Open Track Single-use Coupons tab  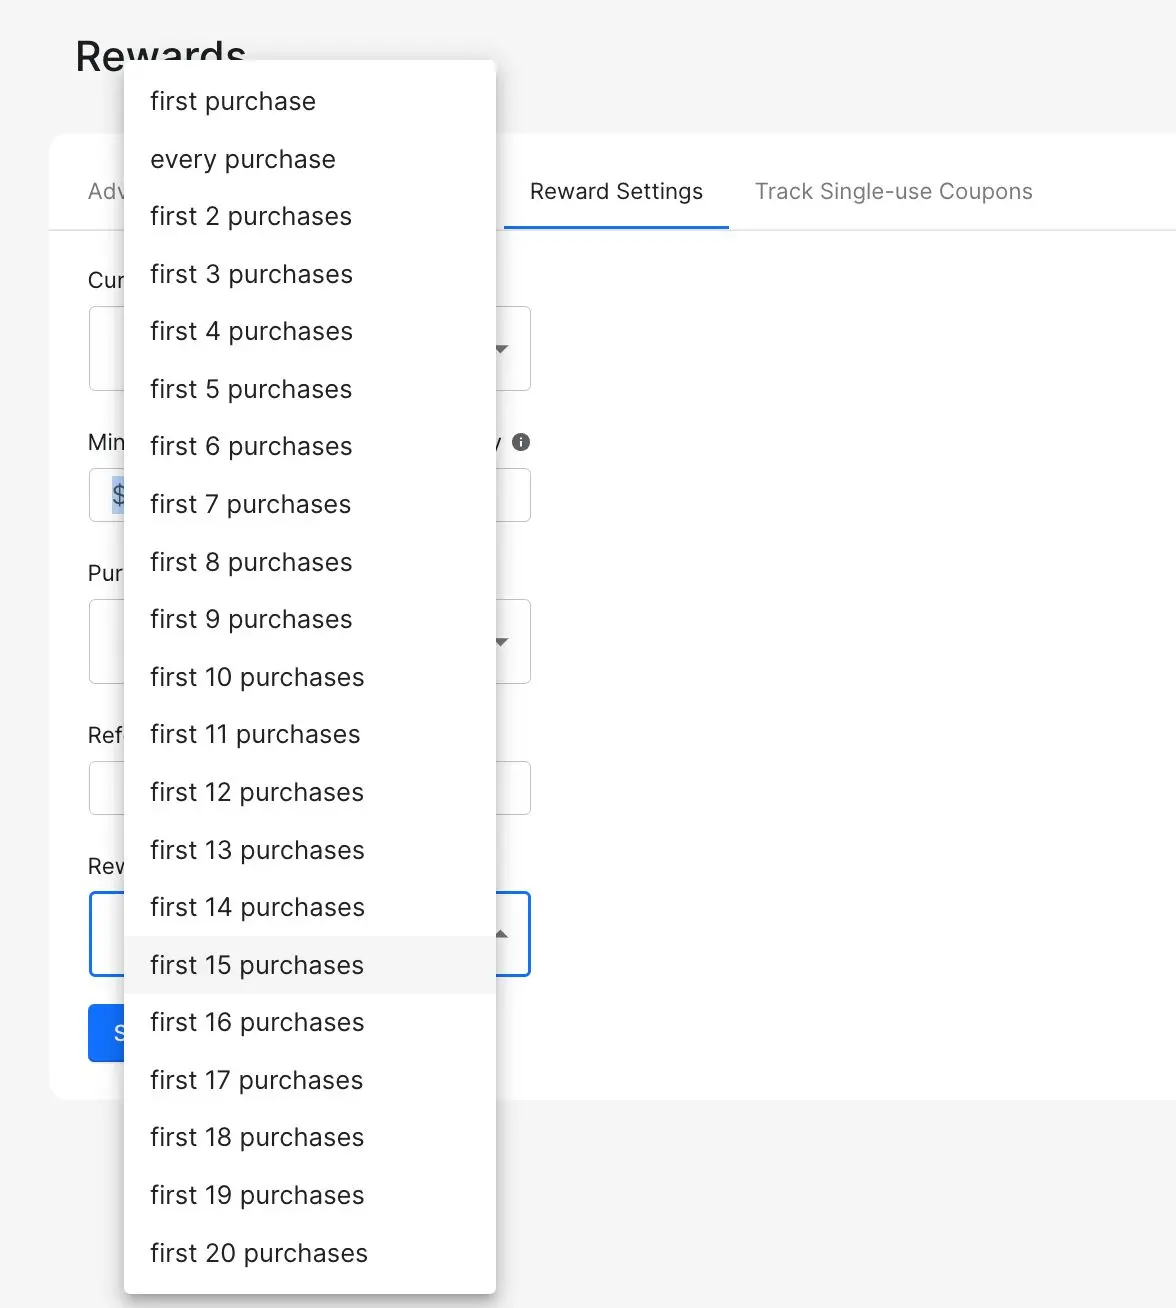coord(893,191)
